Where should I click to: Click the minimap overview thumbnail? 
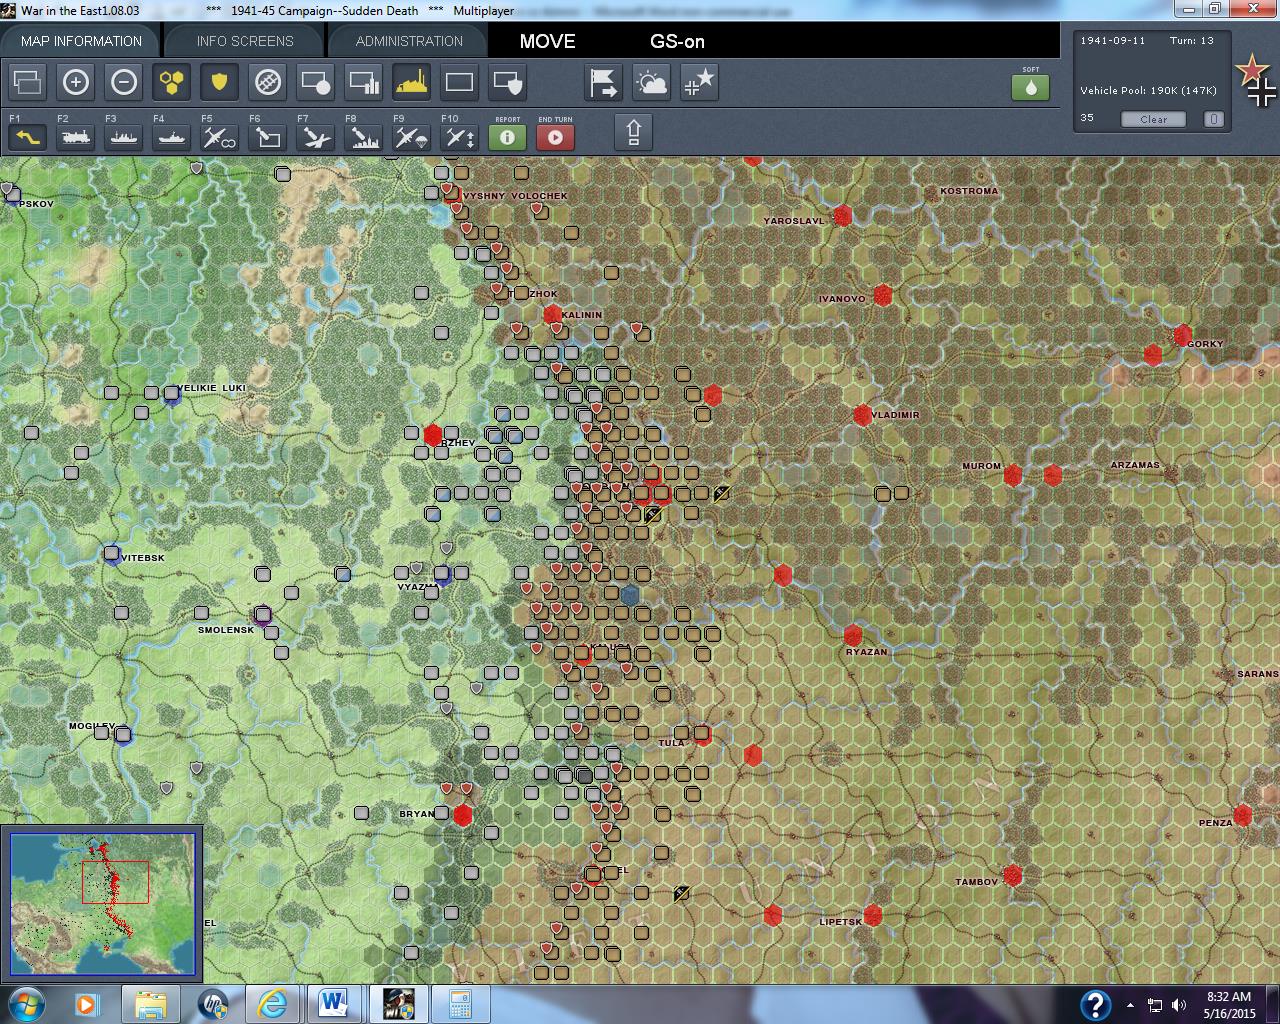tap(102, 904)
